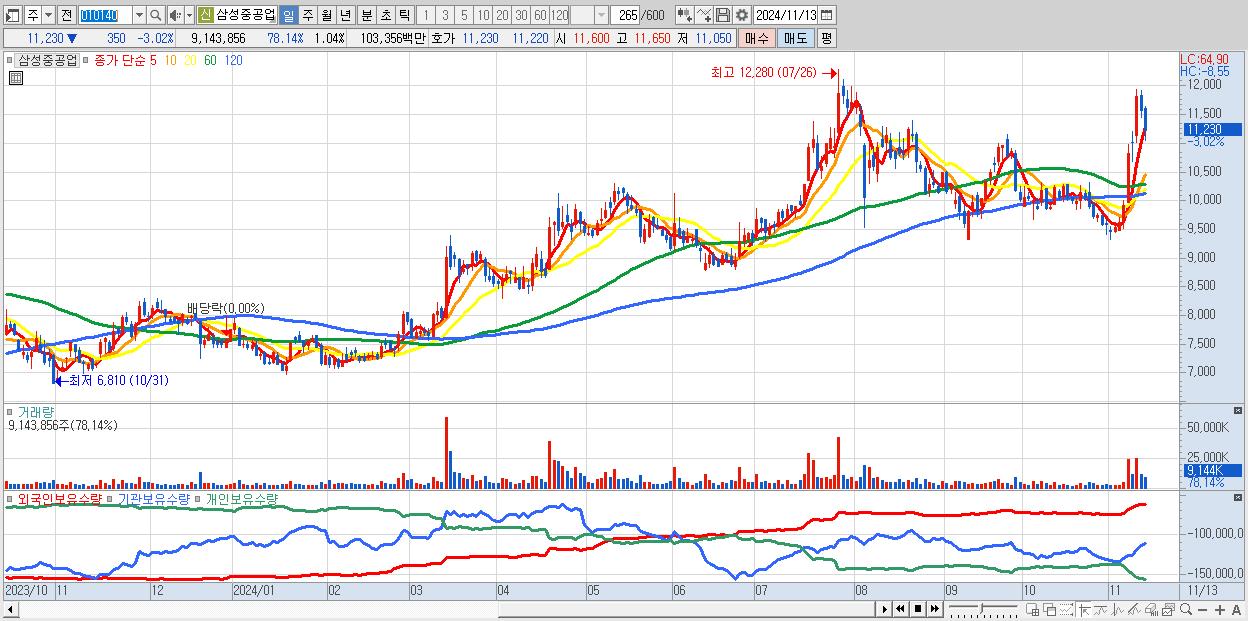This screenshot has width=1248, height=621.
Task: Expand the stock code history dropdown
Action: 139,15
